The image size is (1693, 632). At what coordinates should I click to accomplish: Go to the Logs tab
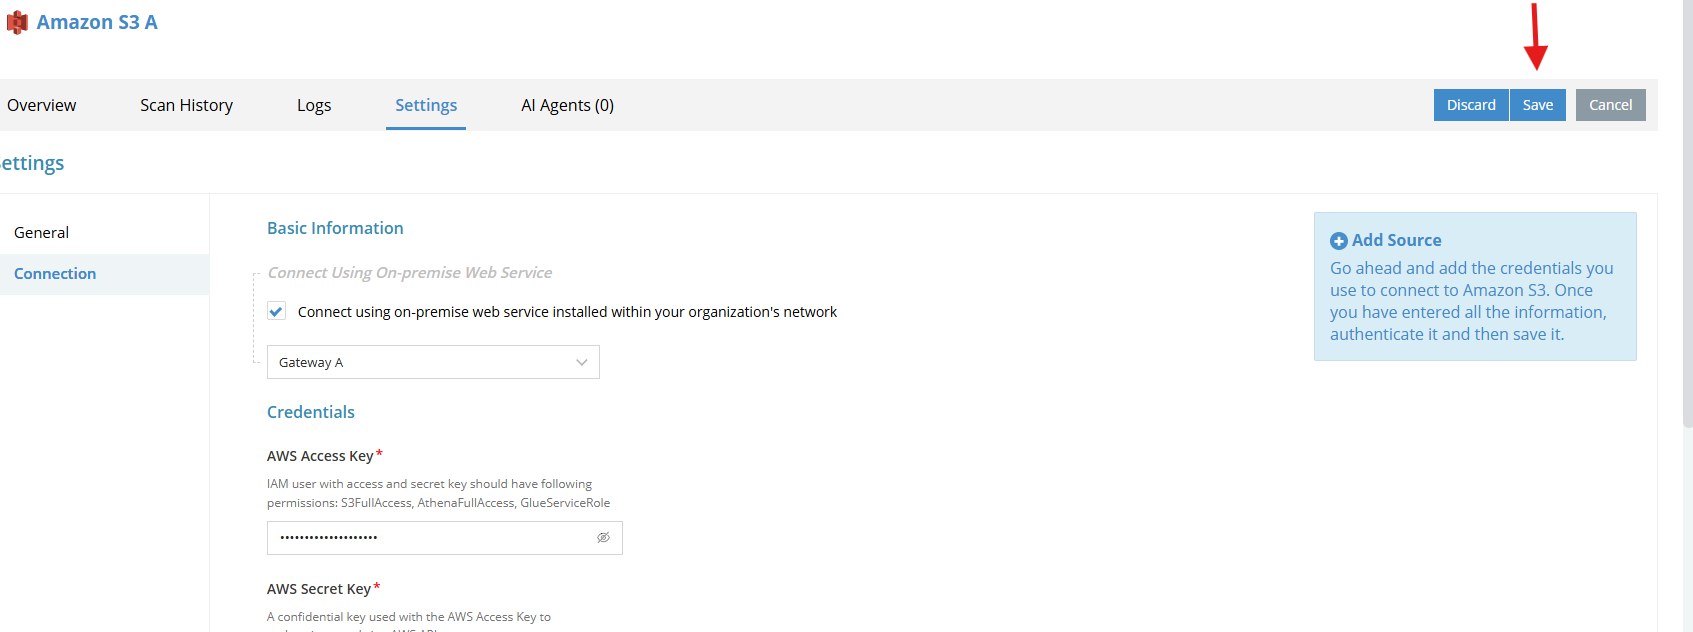[314, 105]
